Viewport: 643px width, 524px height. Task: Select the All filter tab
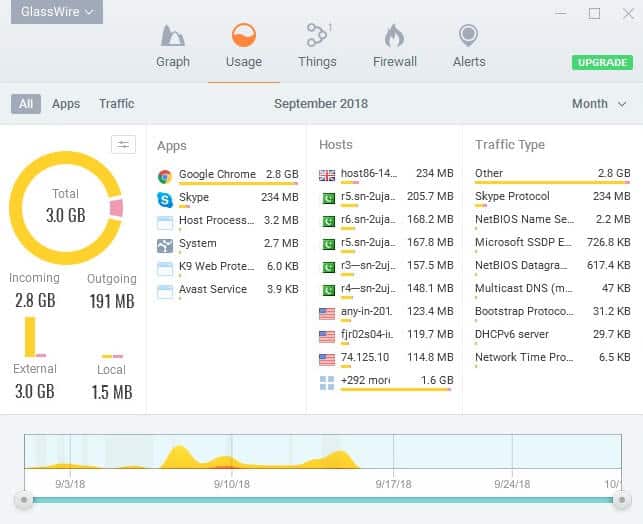[25, 104]
